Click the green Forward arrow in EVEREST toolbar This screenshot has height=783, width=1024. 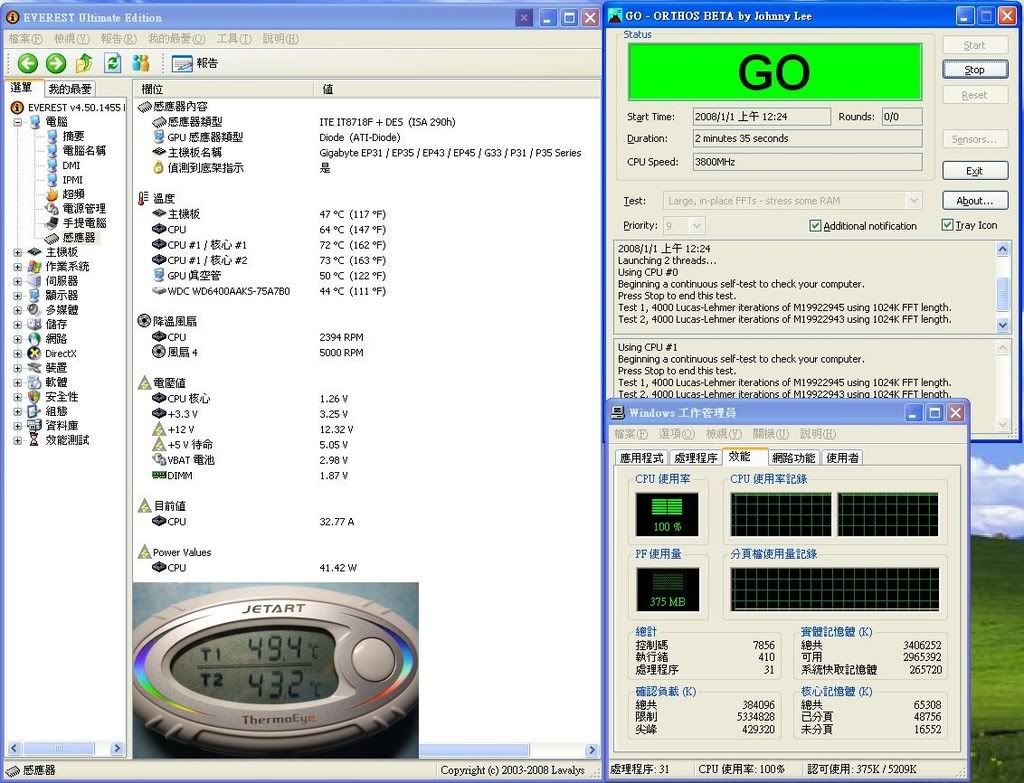(56, 63)
